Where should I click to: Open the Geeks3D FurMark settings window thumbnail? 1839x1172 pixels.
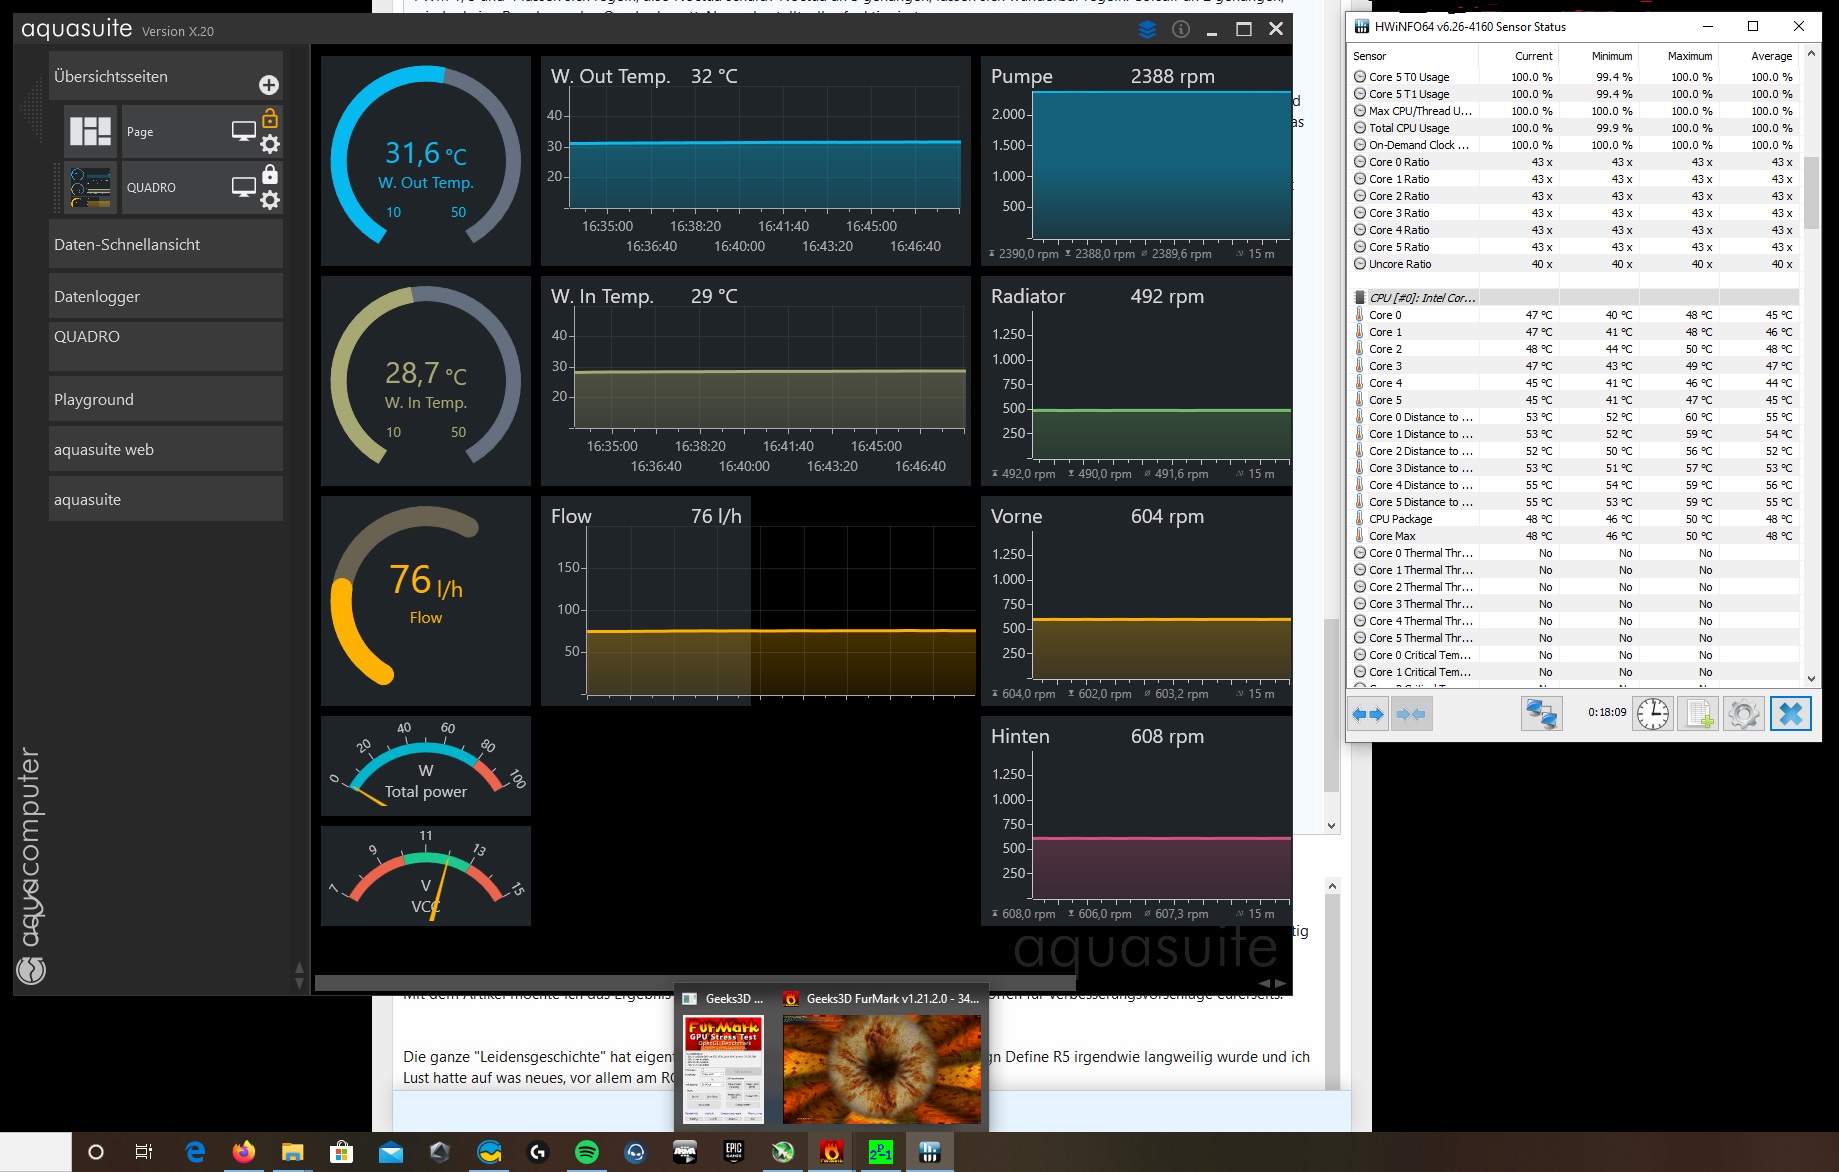723,1069
